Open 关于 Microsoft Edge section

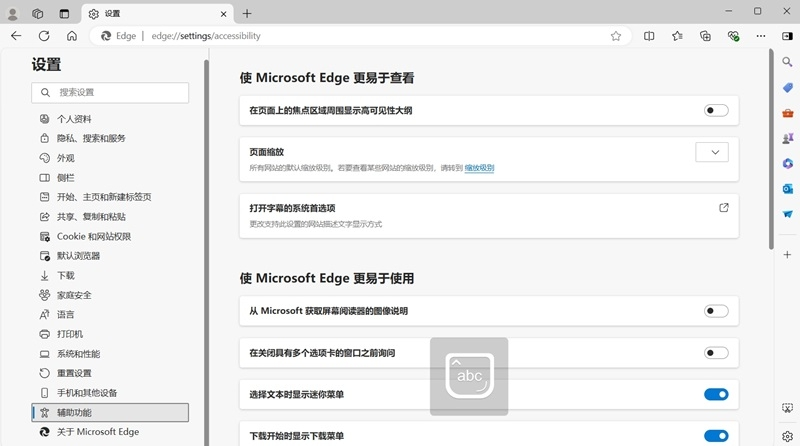[110, 432]
